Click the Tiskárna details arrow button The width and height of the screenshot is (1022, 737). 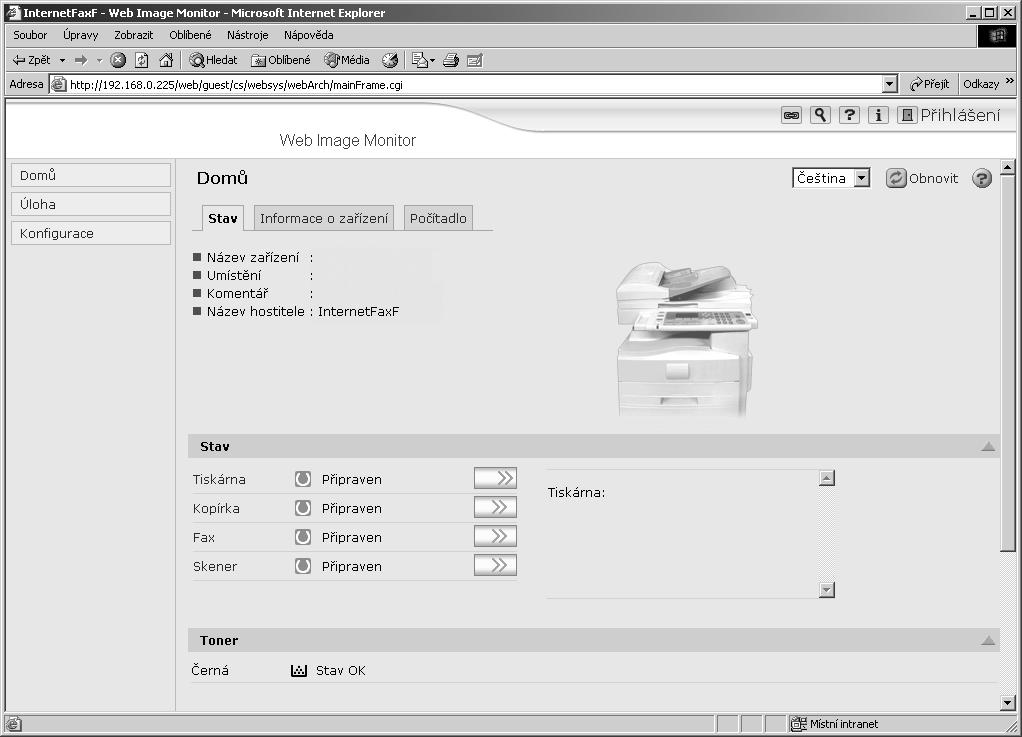click(x=495, y=478)
